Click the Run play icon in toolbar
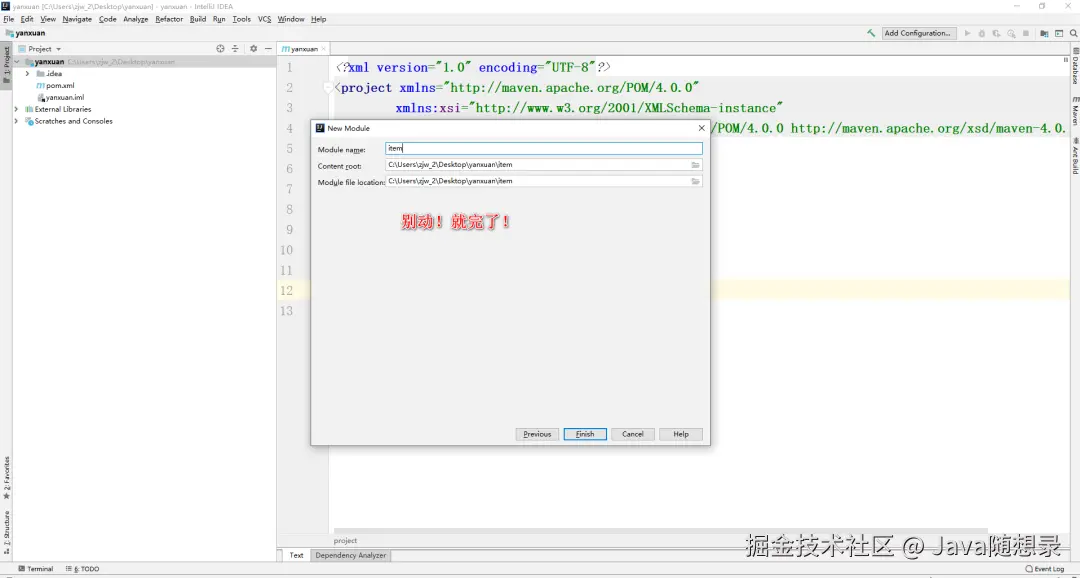Image resolution: width=1080 pixels, height=578 pixels. [968, 33]
